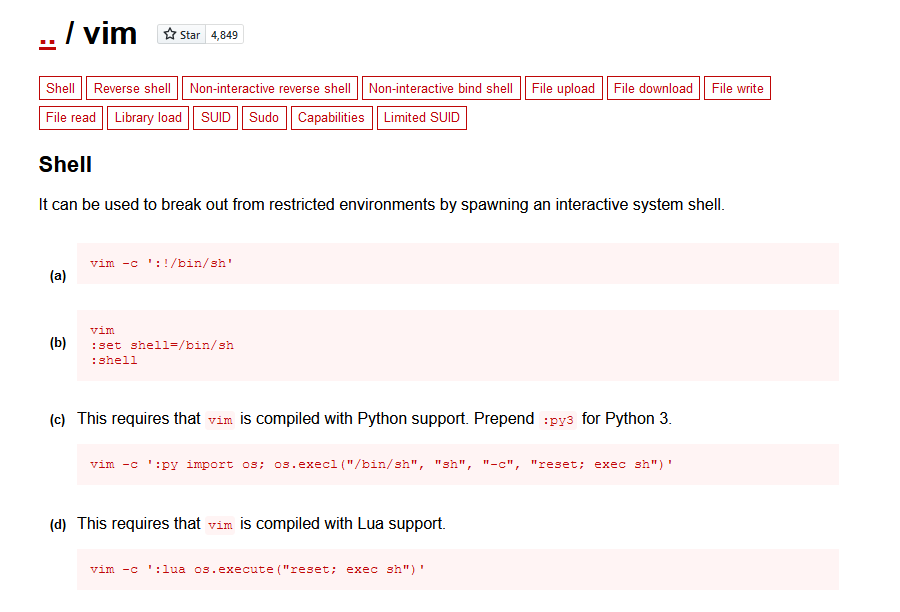Jump to the Shell section
900x612 pixels.
60,89
